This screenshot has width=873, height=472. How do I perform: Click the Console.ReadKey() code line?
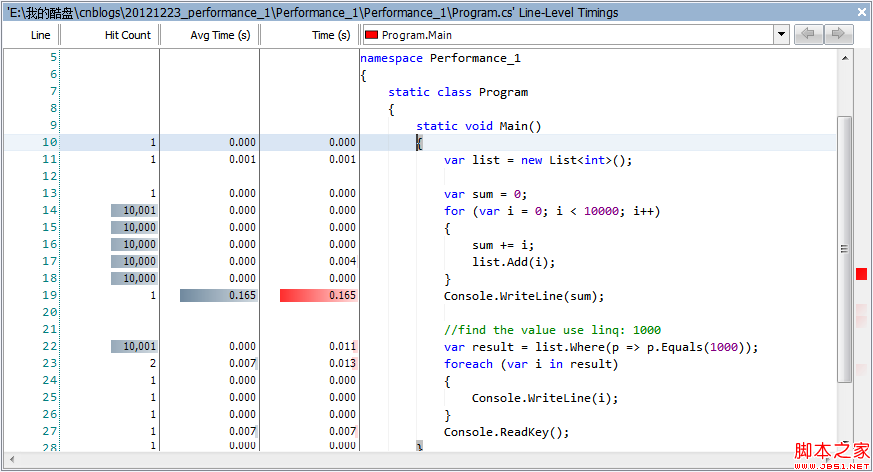pyautogui.click(x=506, y=432)
